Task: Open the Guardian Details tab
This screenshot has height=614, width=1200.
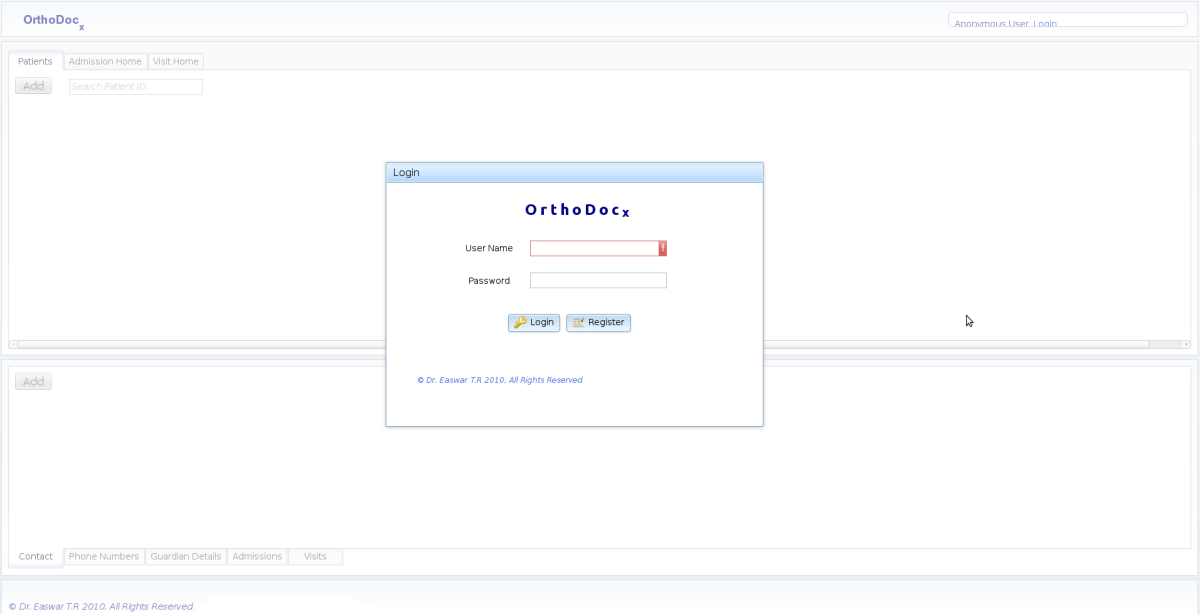Action: point(186,557)
